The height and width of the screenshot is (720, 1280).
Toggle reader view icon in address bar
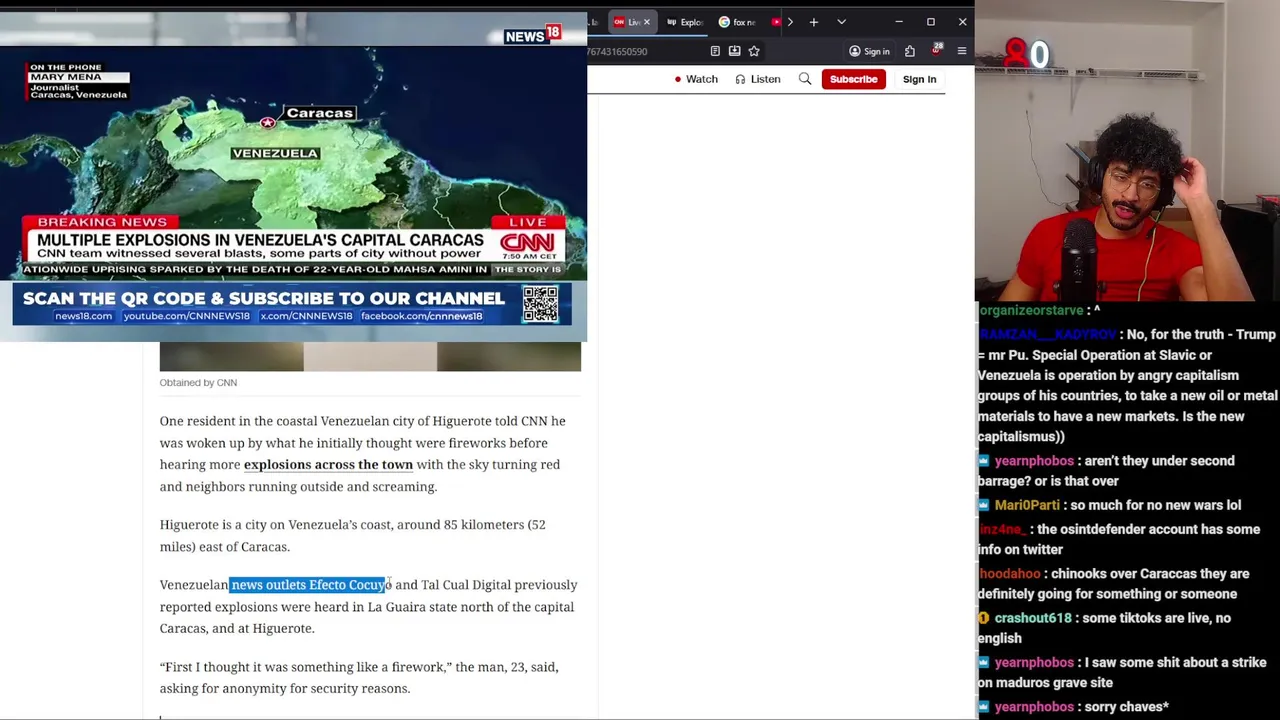pyautogui.click(x=715, y=51)
